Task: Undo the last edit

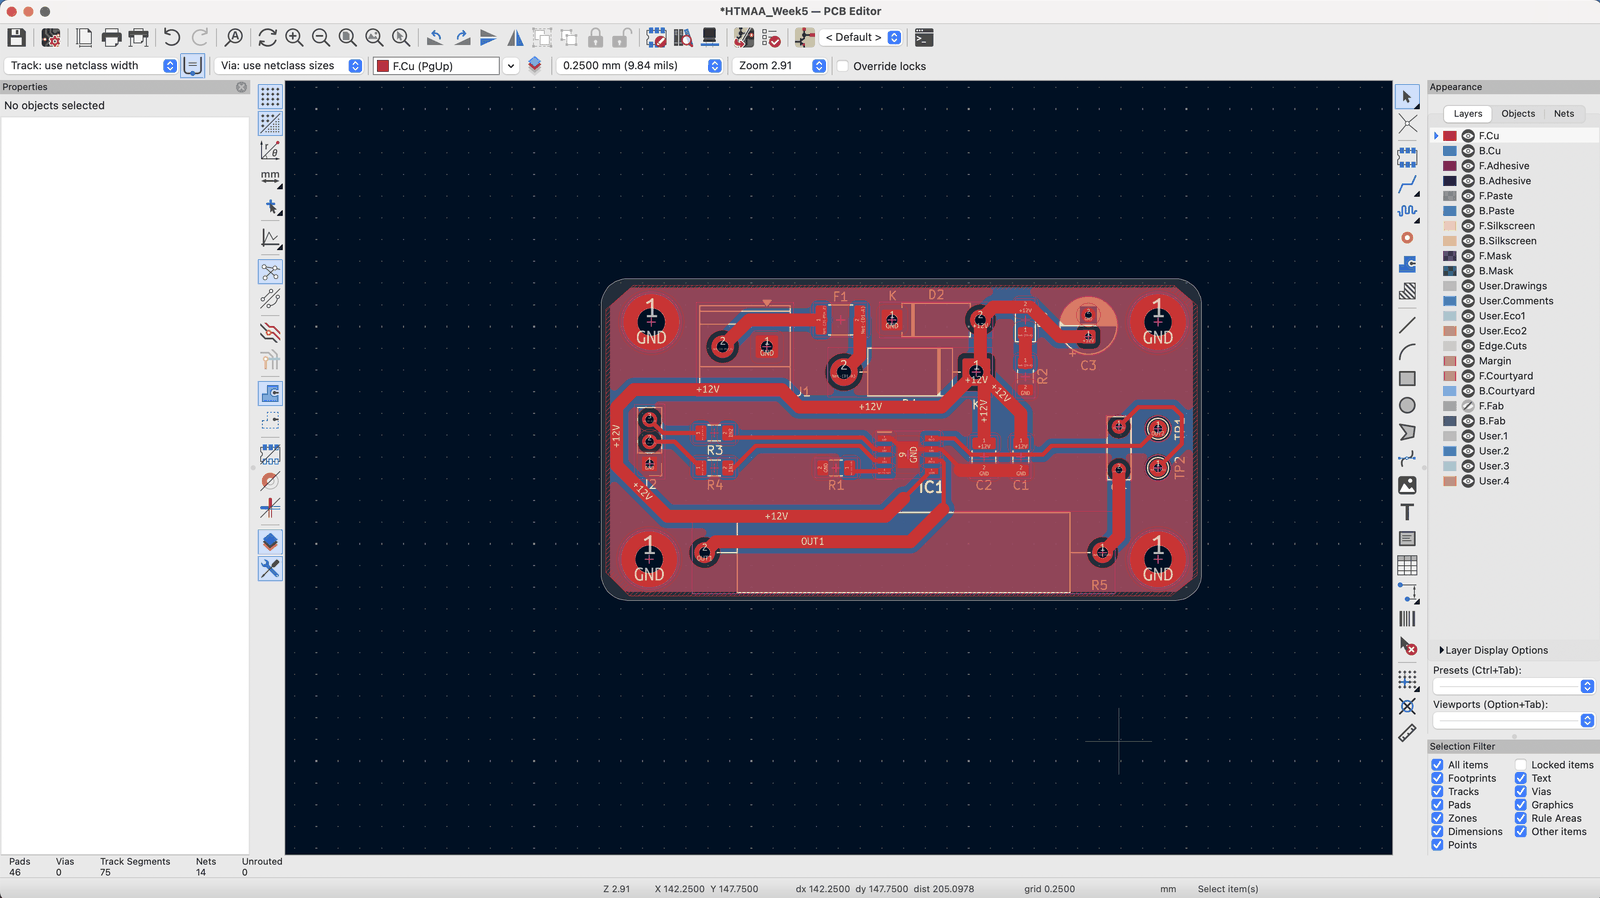Action: pyautogui.click(x=172, y=38)
